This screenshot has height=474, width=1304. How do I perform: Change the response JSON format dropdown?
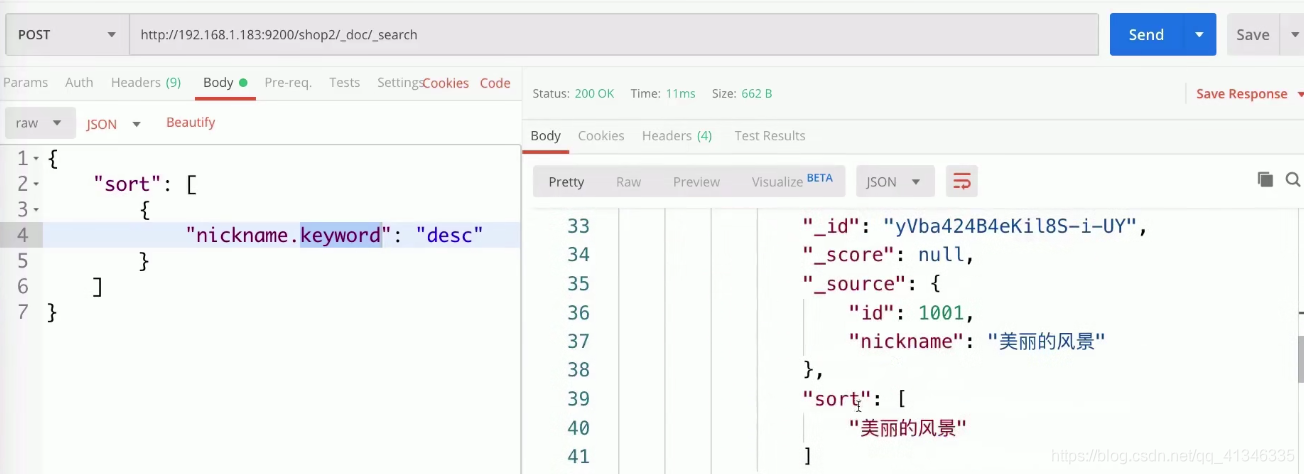coord(894,181)
